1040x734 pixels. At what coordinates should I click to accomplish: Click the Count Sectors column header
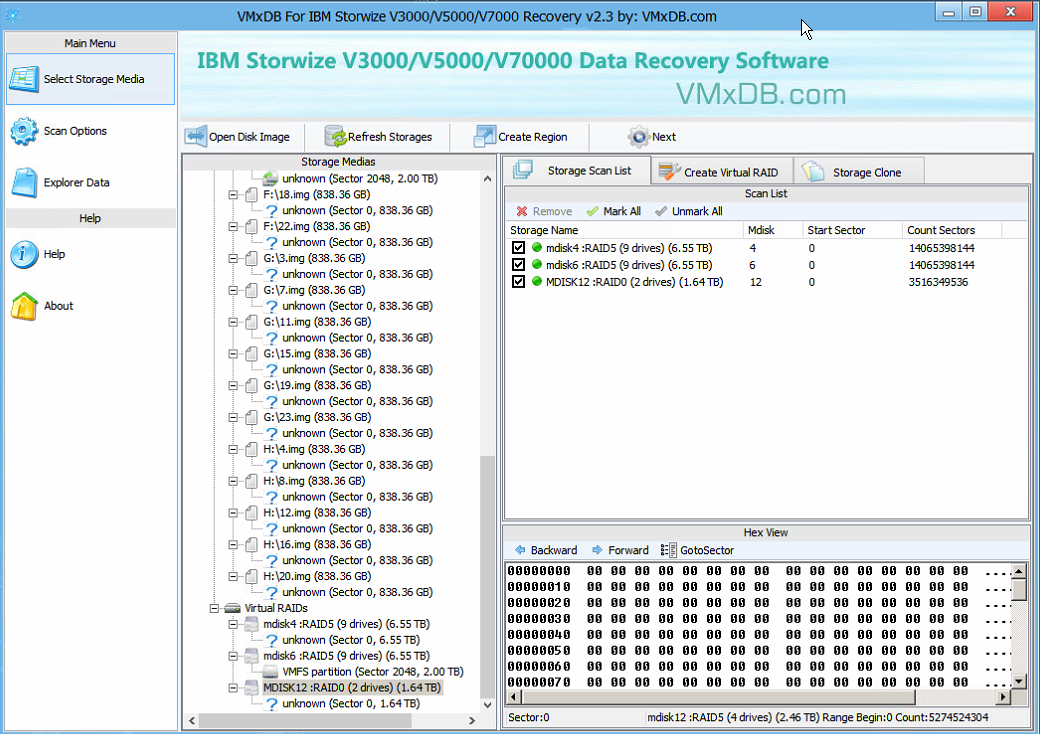[951, 230]
